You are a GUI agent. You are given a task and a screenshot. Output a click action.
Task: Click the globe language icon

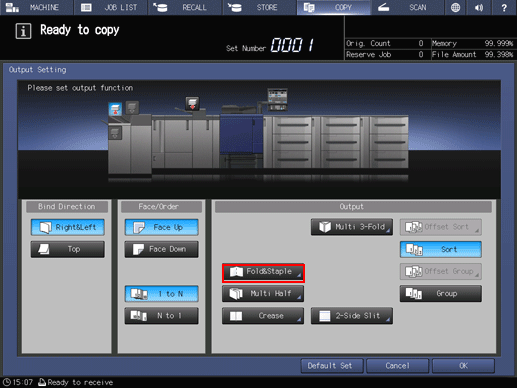455,7
